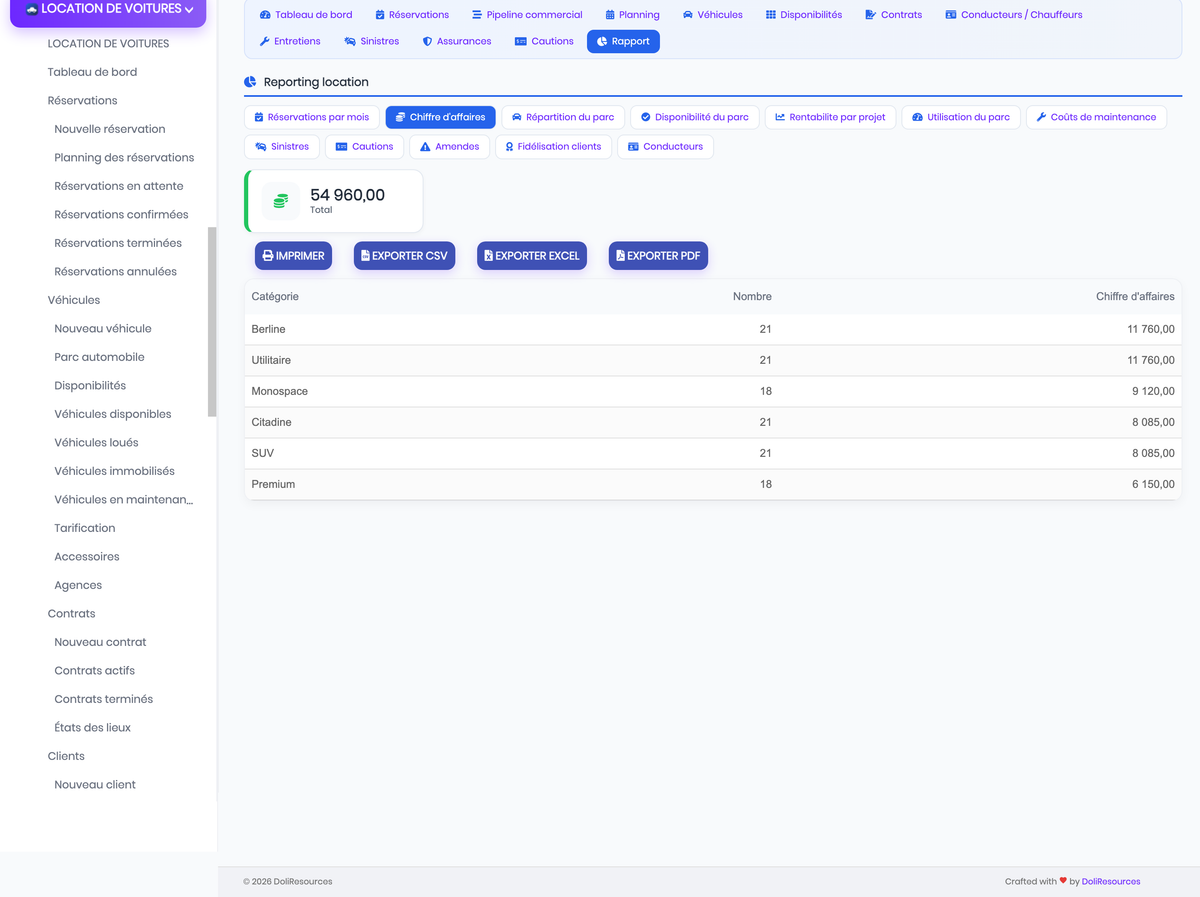Open Contrats actifs in sidebar
The image size is (1200, 897).
click(x=95, y=671)
